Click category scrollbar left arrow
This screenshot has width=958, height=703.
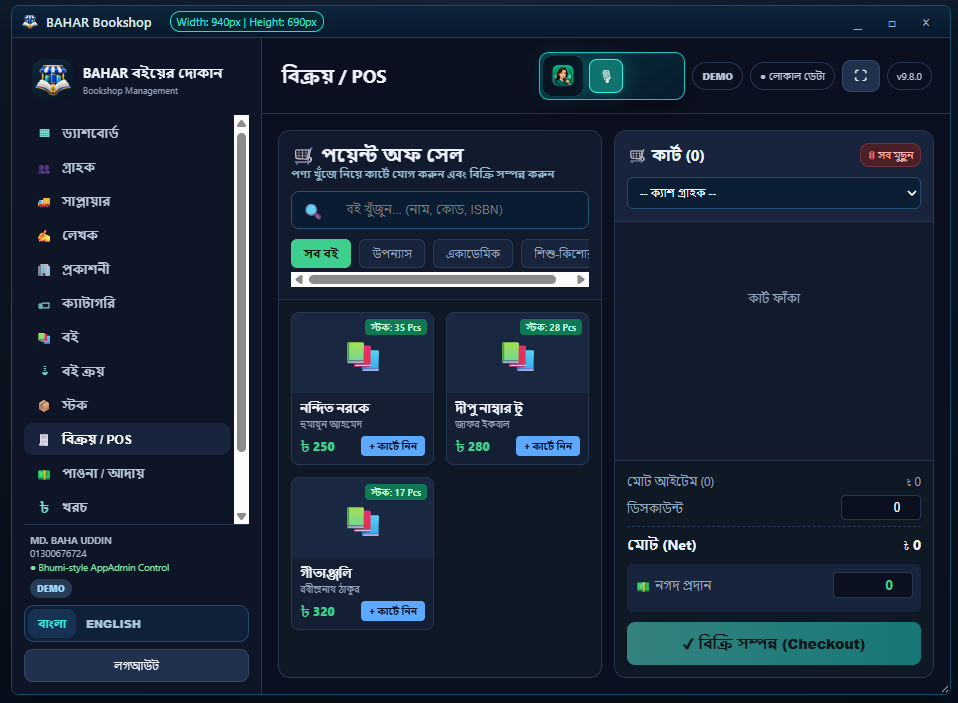299,280
